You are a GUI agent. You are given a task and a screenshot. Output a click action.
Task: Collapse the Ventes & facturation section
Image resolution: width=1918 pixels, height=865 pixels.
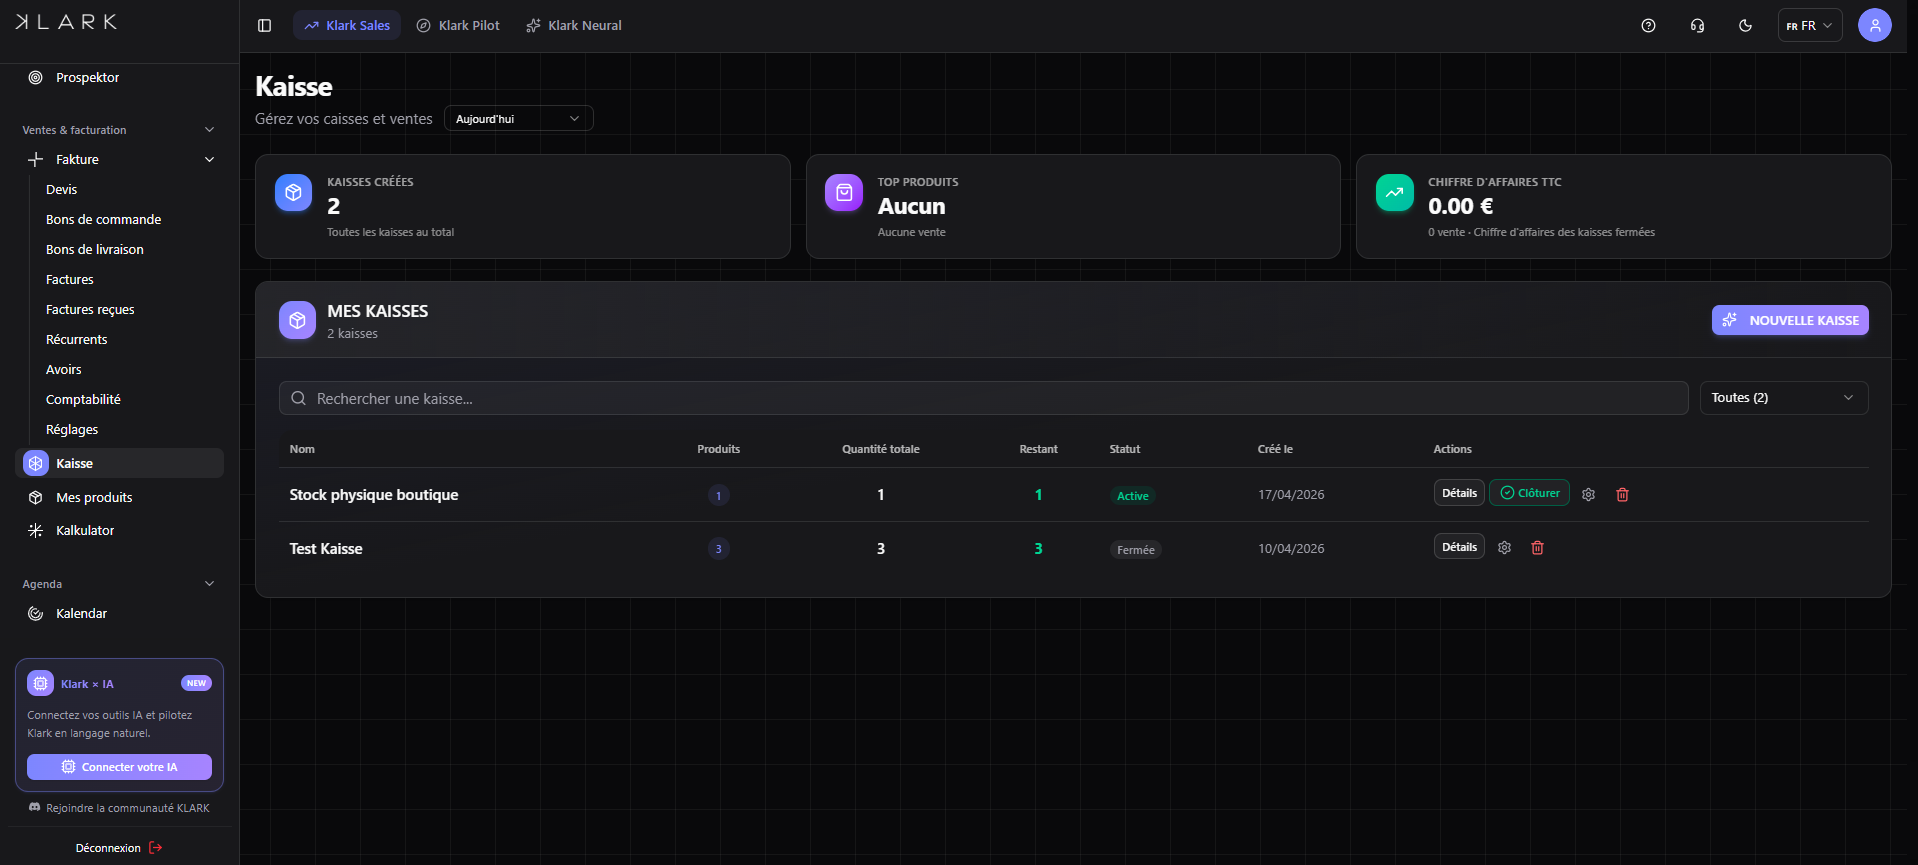tap(209, 130)
